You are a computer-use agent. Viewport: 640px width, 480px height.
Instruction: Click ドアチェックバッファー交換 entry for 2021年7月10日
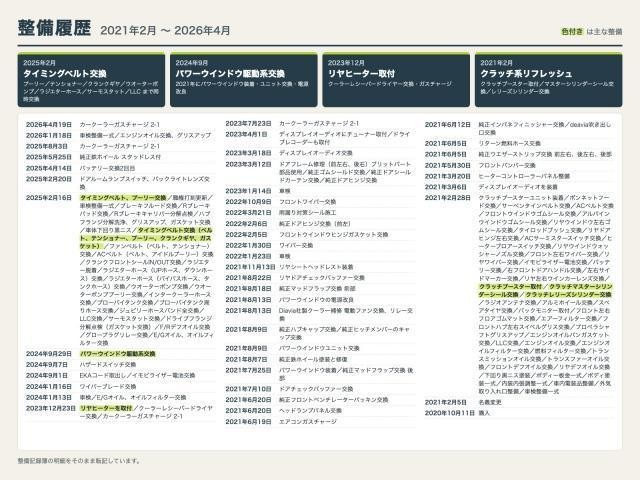click(316, 389)
